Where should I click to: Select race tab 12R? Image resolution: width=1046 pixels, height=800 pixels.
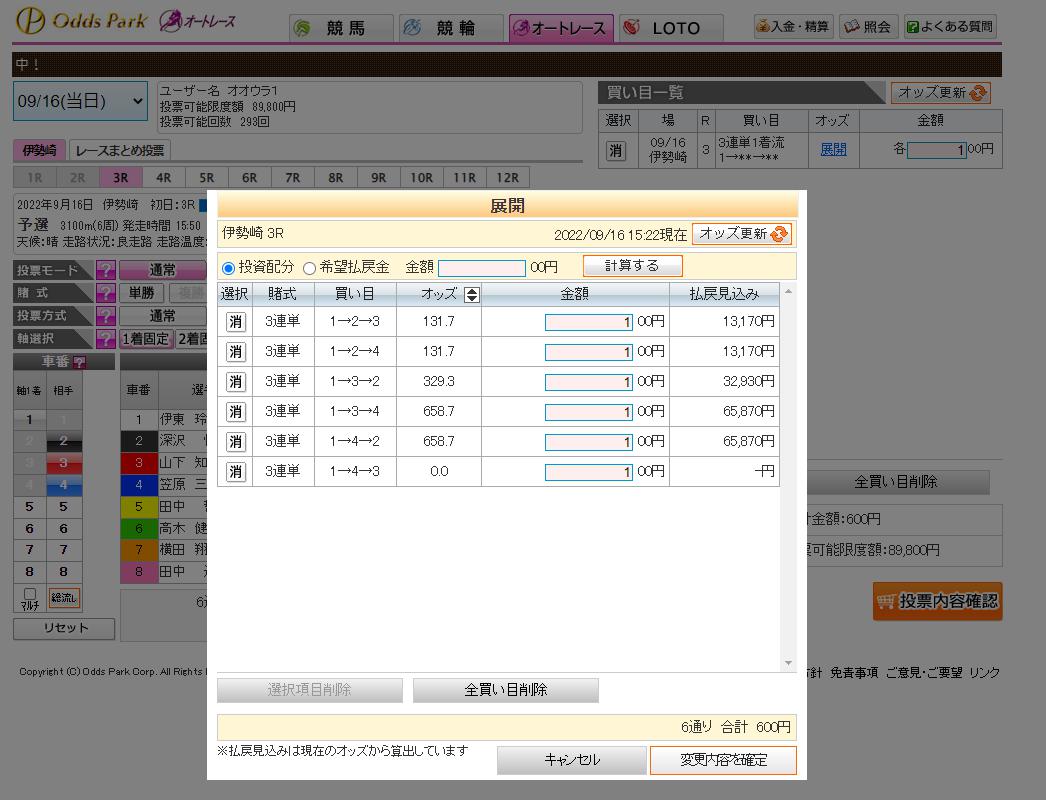508,177
